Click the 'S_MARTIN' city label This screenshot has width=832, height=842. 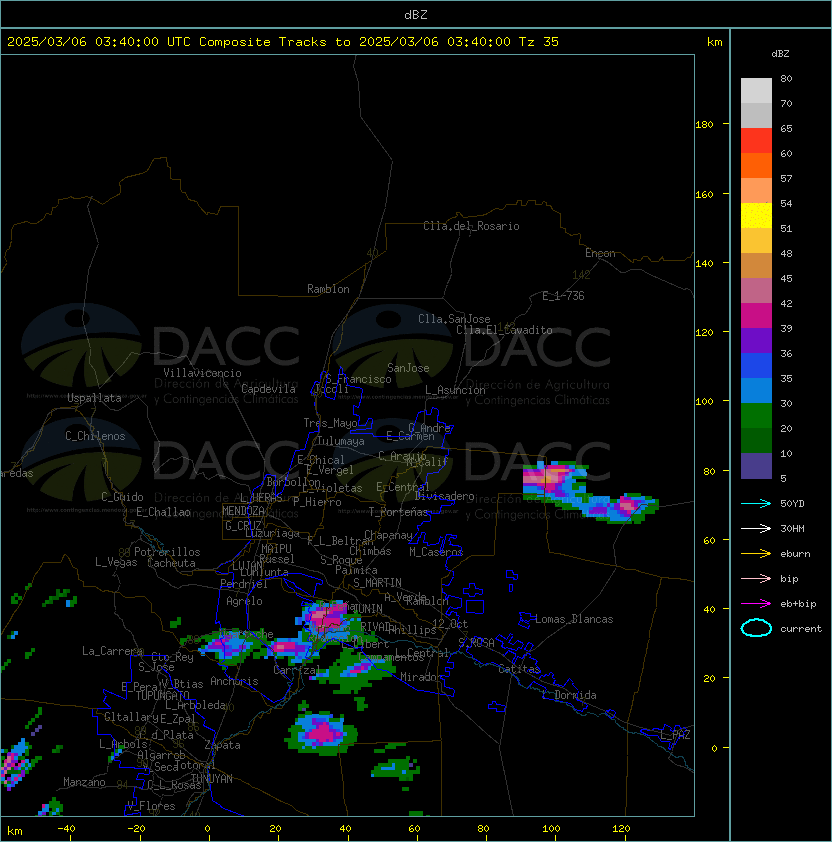[377, 583]
